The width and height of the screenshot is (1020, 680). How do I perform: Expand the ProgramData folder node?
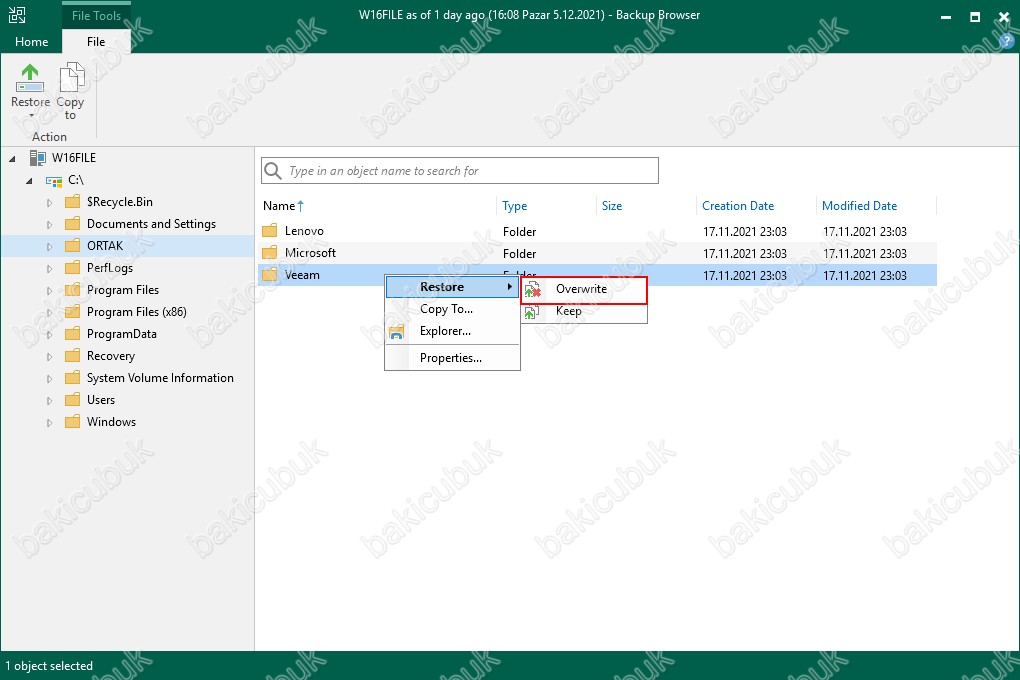[x=49, y=334]
